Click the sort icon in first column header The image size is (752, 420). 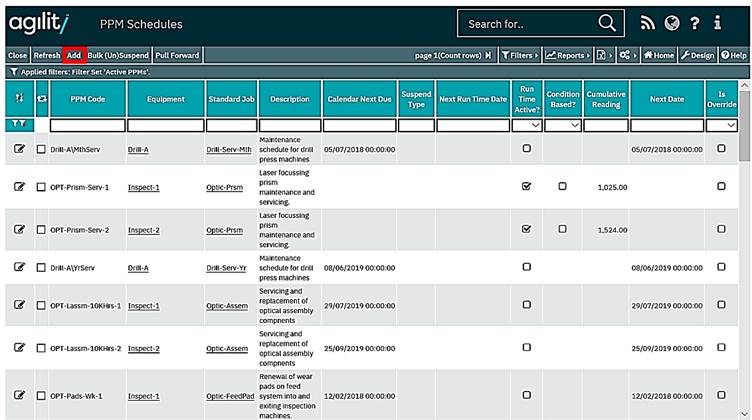pos(19,99)
